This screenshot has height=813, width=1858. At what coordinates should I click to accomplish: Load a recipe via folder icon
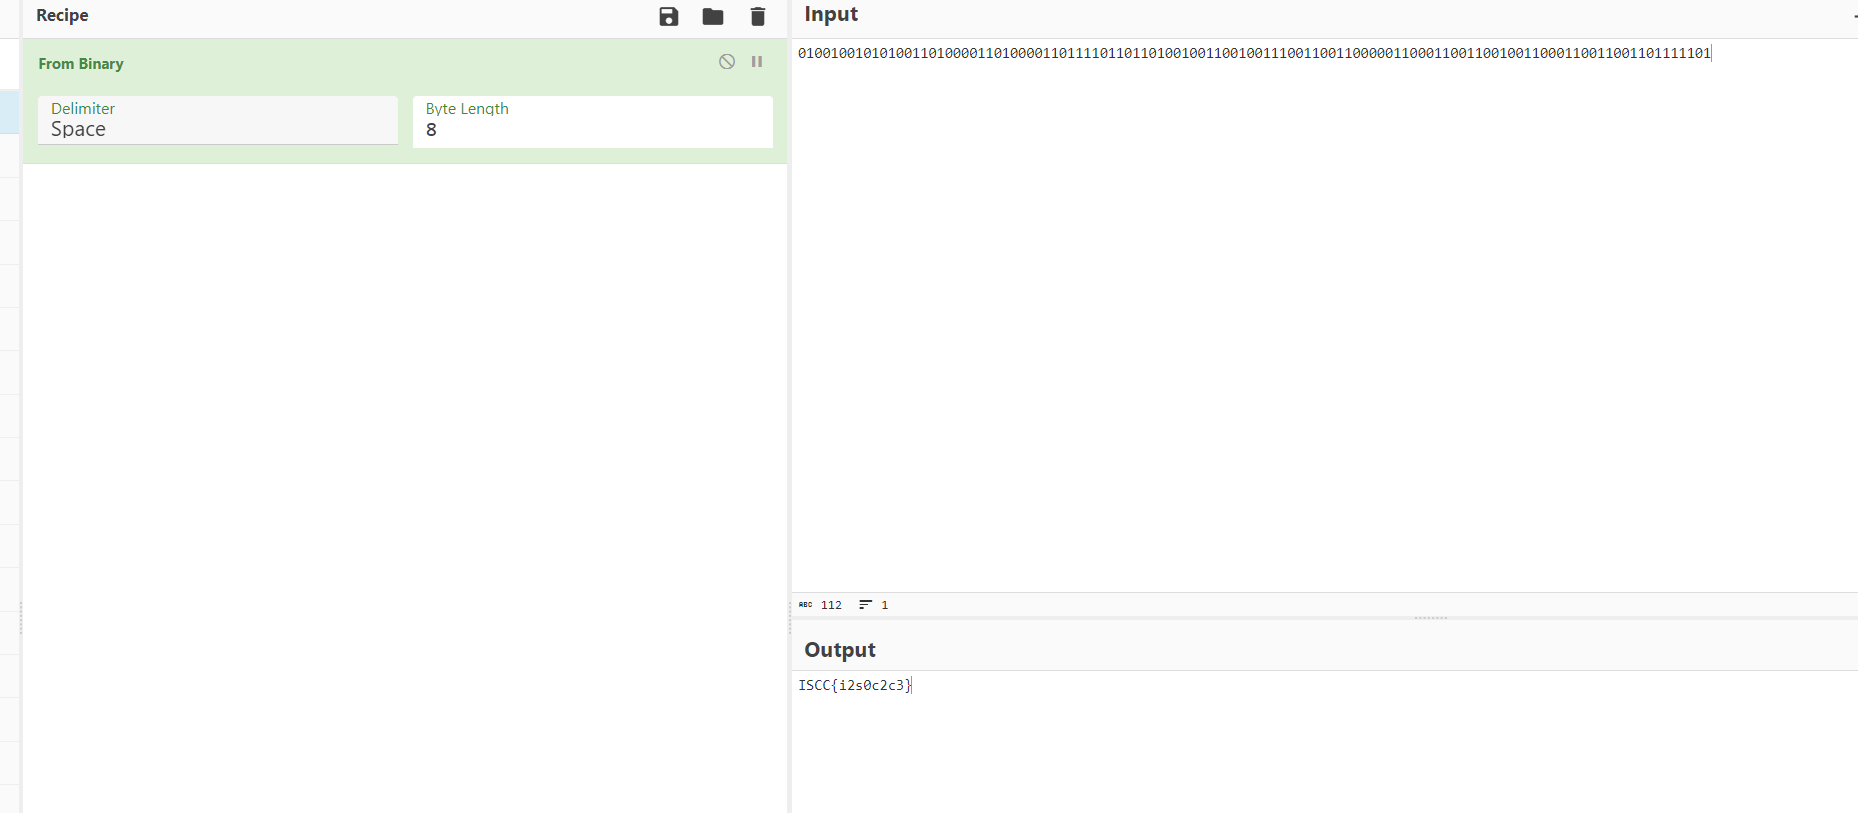[713, 16]
